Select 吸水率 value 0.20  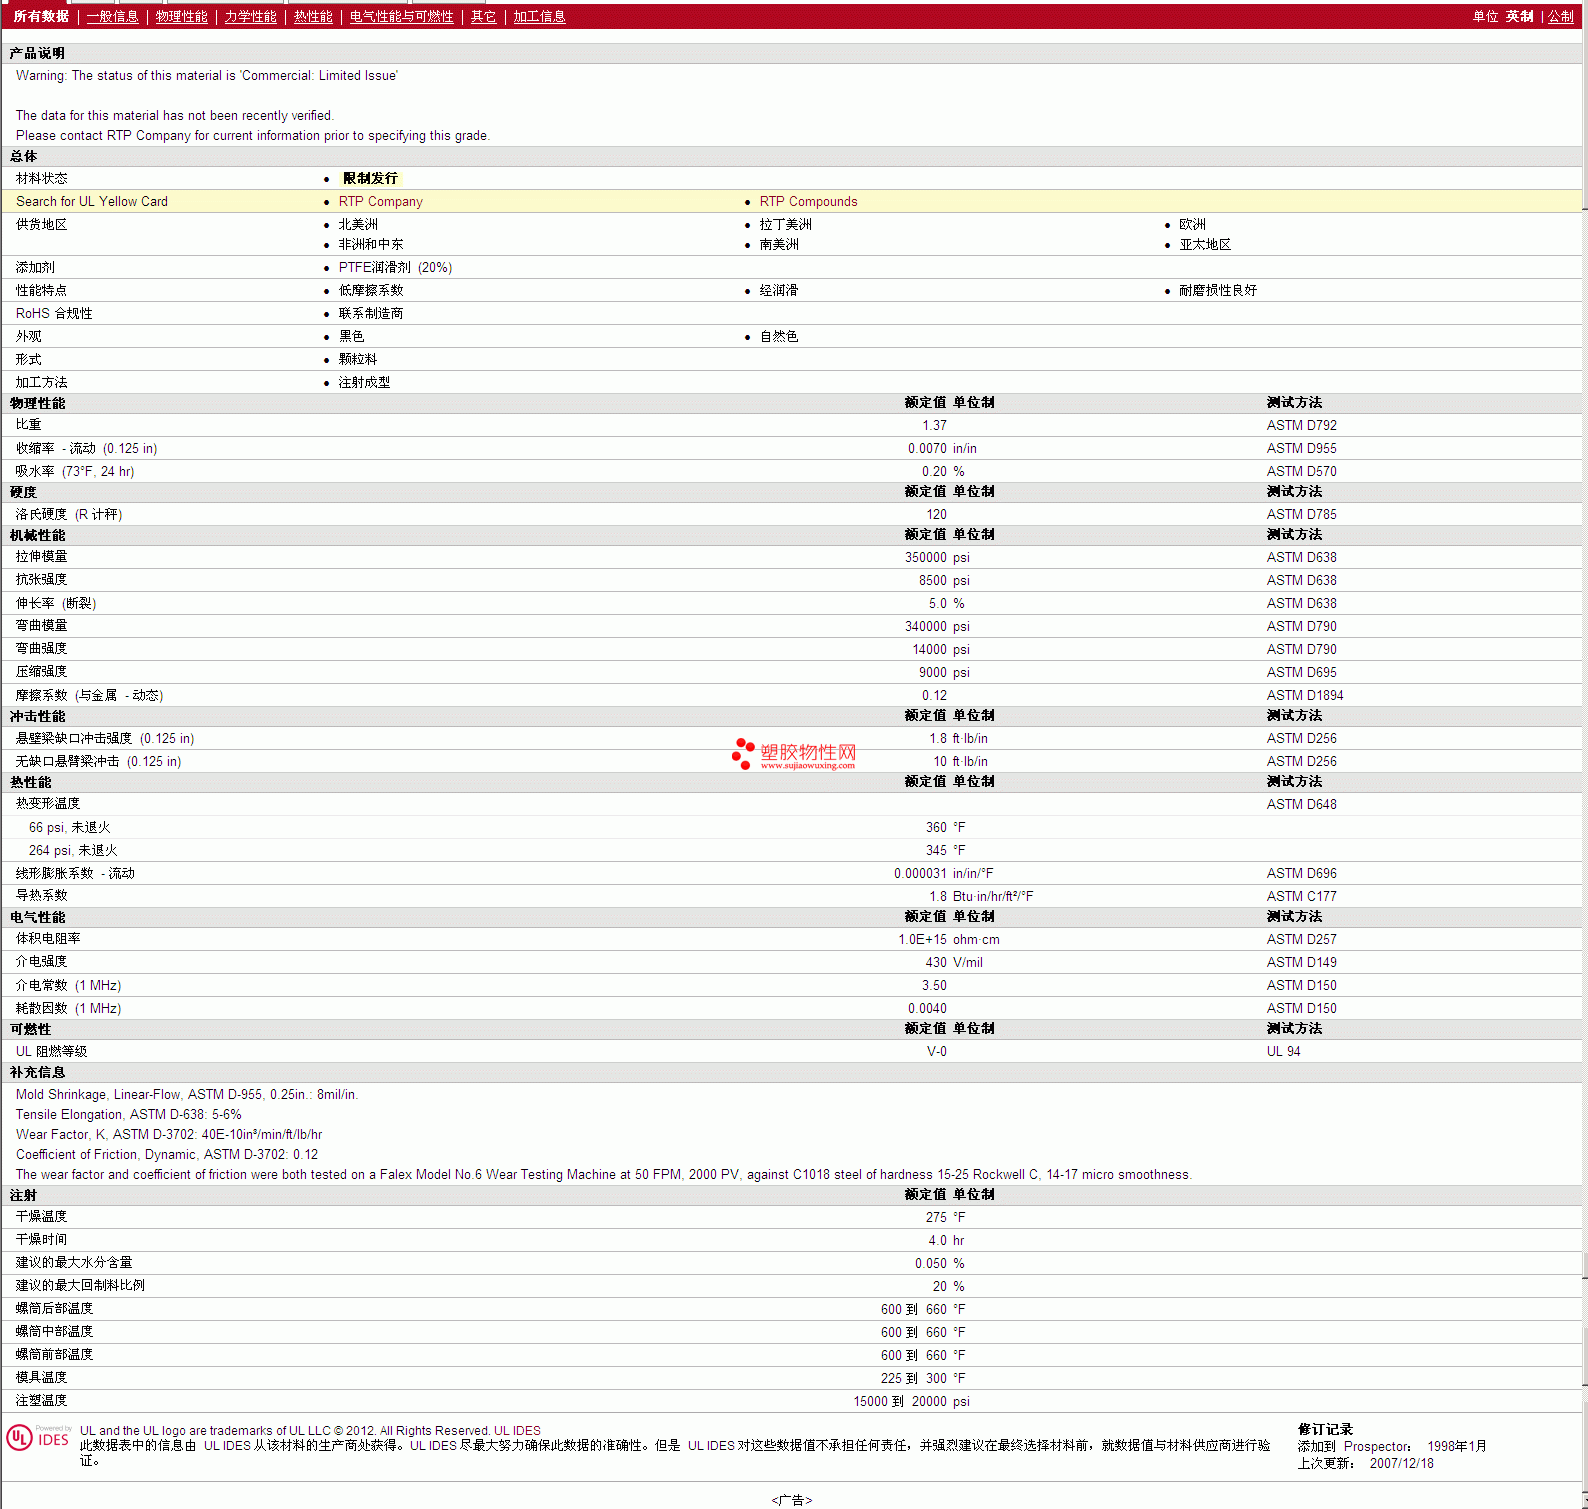pyautogui.click(x=934, y=472)
